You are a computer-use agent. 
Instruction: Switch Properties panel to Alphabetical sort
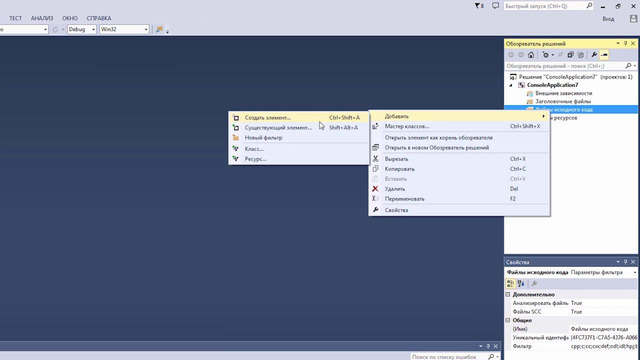(x=521, y=283)
